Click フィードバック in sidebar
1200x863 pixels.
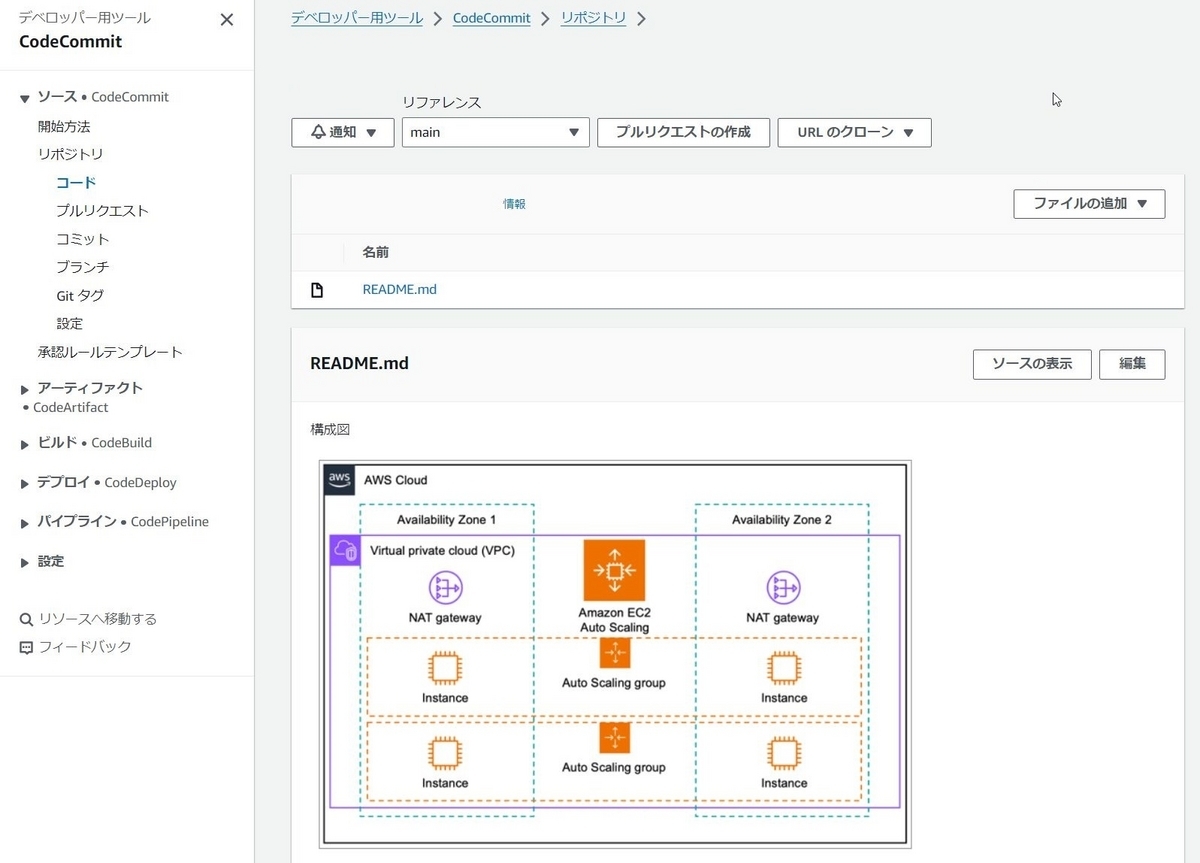pyautogui.click(x=85, y=647)
